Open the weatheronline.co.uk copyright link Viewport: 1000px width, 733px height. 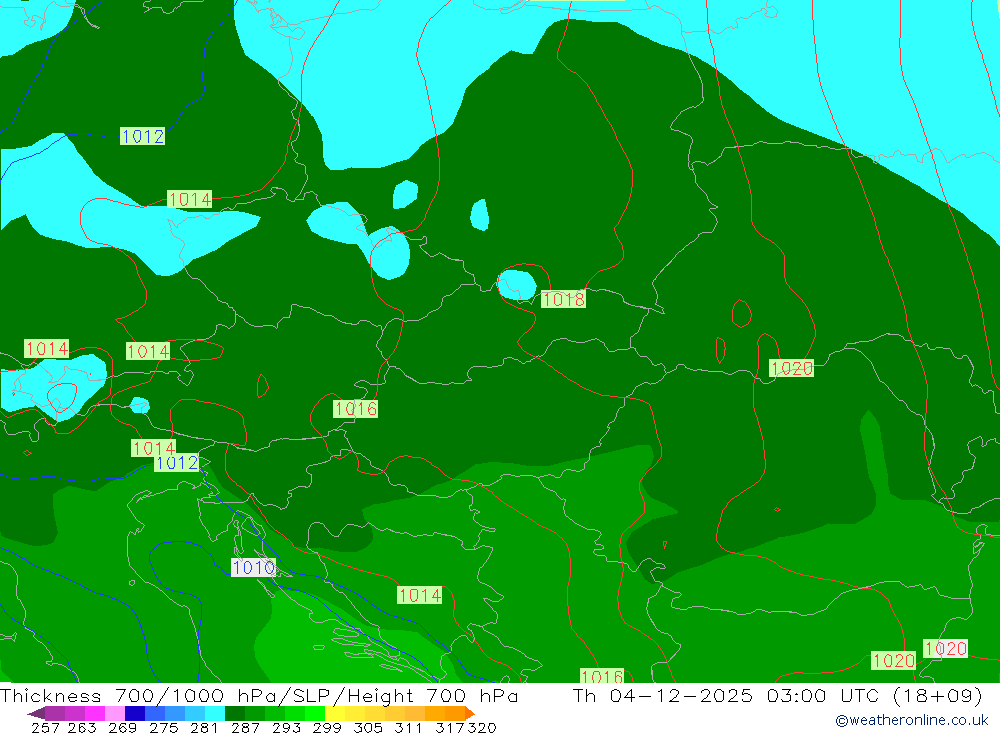912,720
